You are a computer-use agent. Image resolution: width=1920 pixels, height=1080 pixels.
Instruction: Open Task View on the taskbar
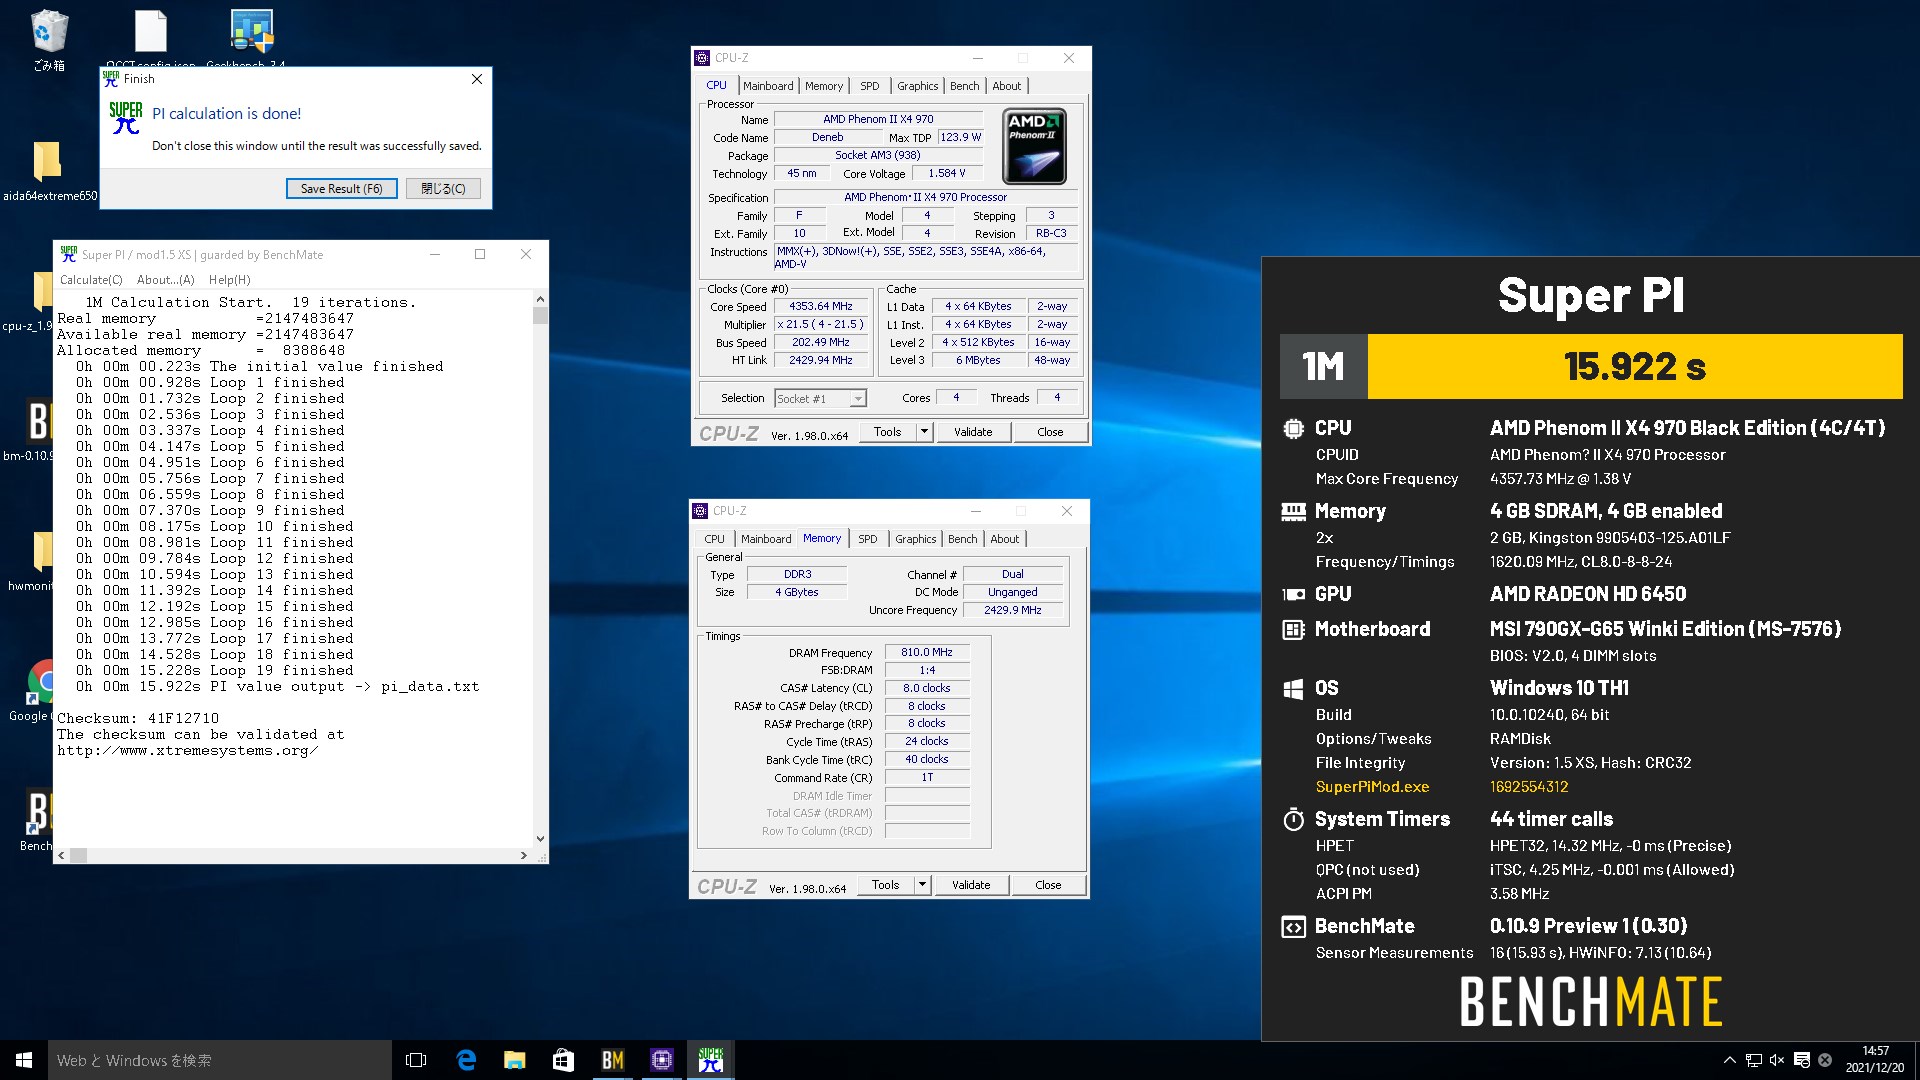tap(416, 1060)
